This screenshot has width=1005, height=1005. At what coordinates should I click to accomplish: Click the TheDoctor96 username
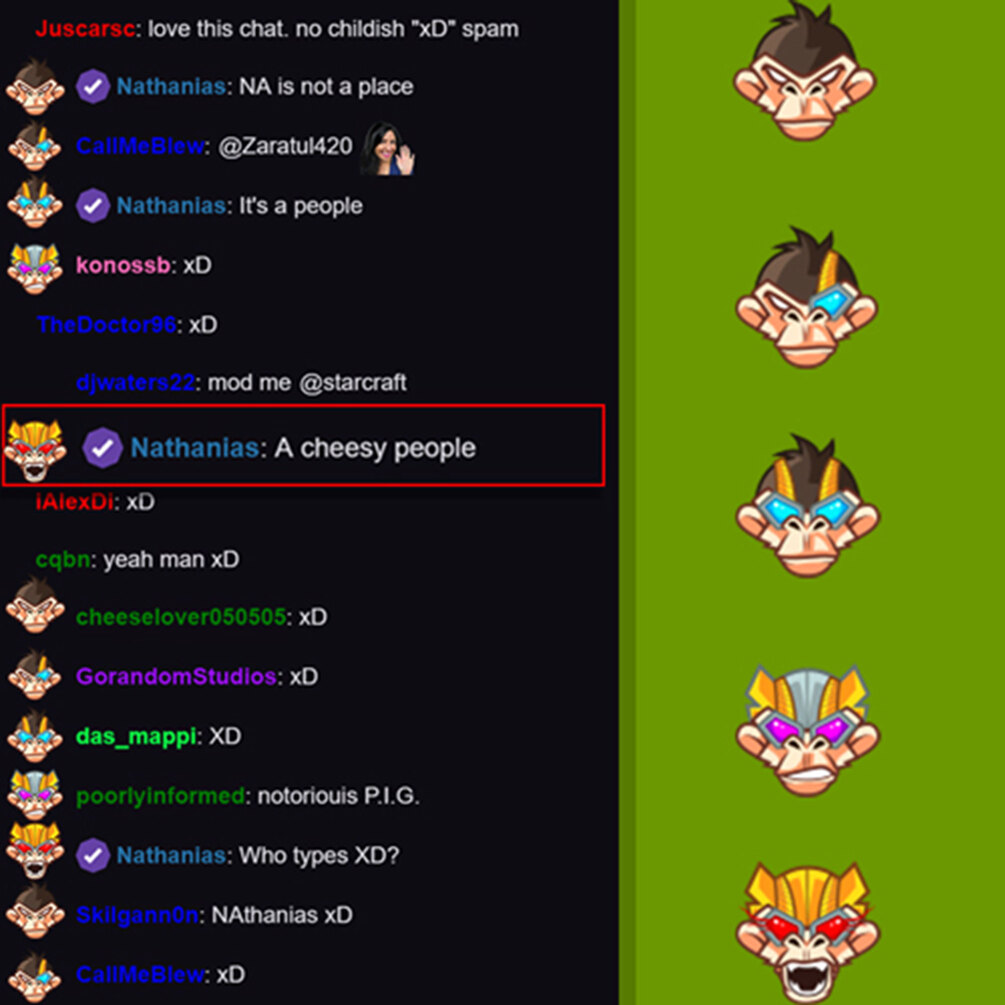pos(106,325)
